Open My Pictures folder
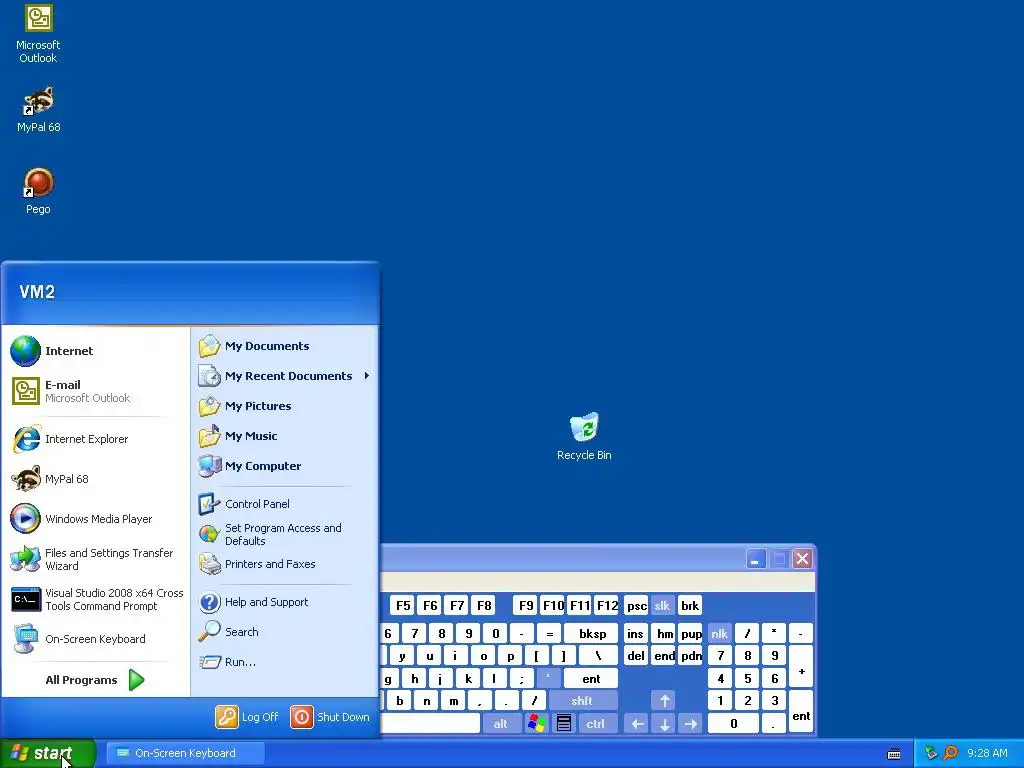This screenshot has width=1024, height=768. tap(284, 406)
